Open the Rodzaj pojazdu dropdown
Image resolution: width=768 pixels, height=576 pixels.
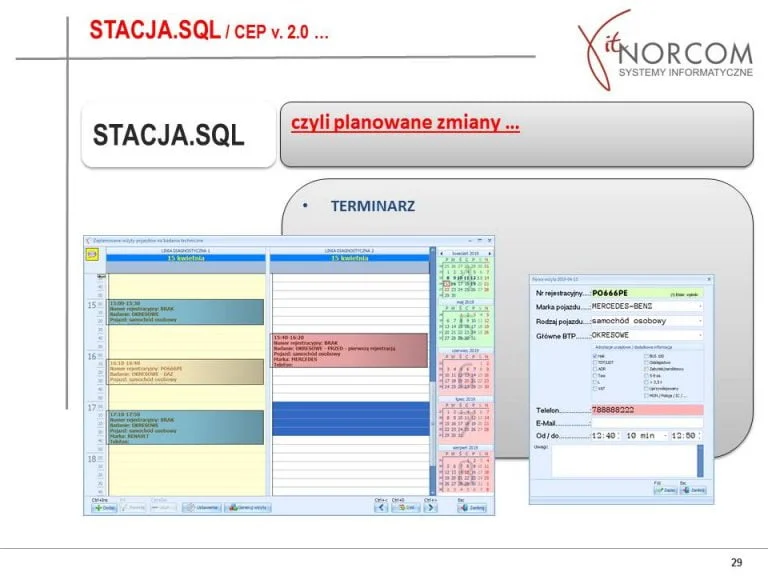click(700, 321)
